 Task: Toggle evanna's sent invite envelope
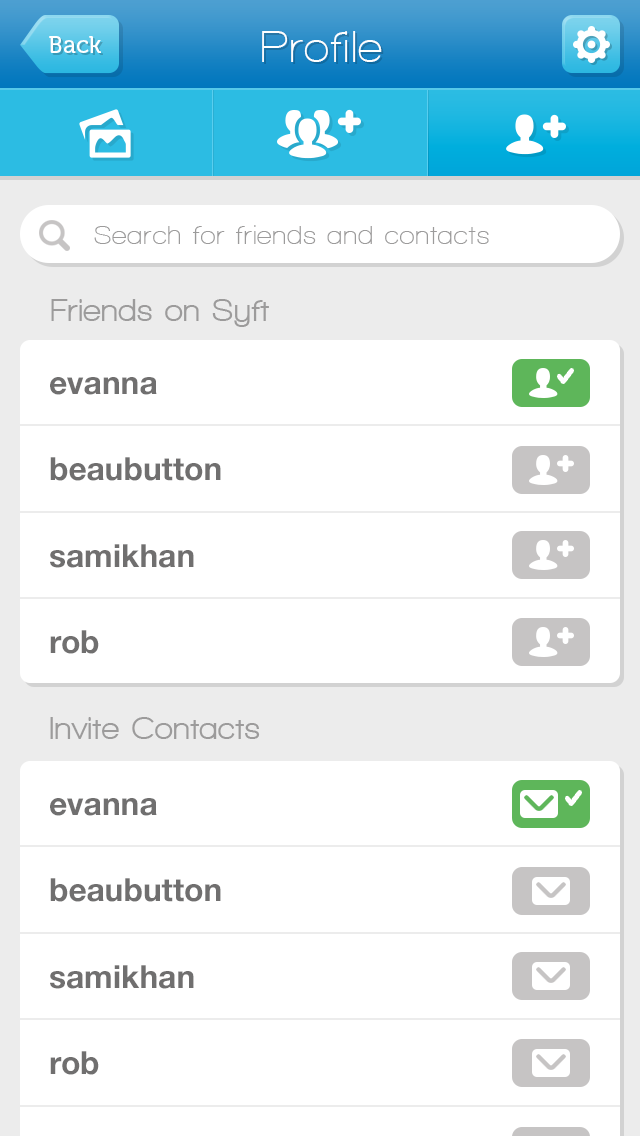pyautogui.click(x=550, y=804)
